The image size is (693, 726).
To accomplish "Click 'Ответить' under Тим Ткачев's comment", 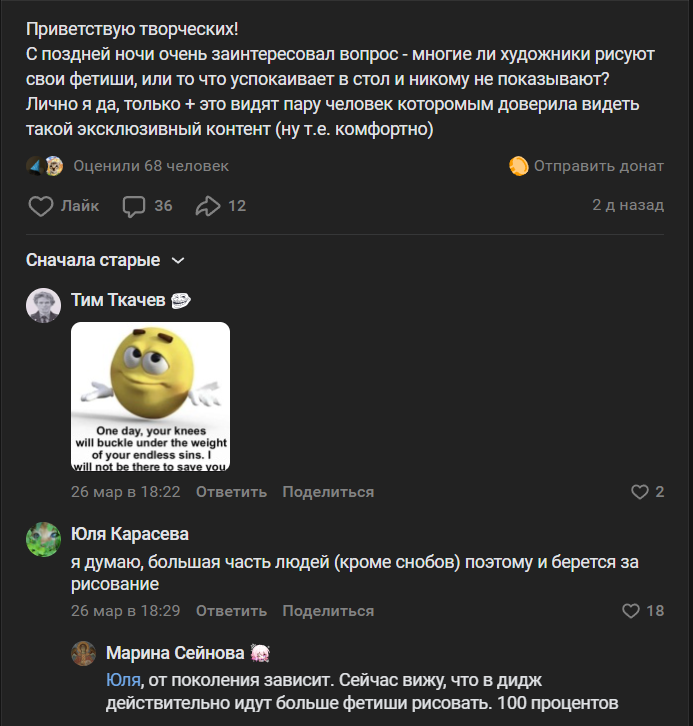I will tap(231, 492).
